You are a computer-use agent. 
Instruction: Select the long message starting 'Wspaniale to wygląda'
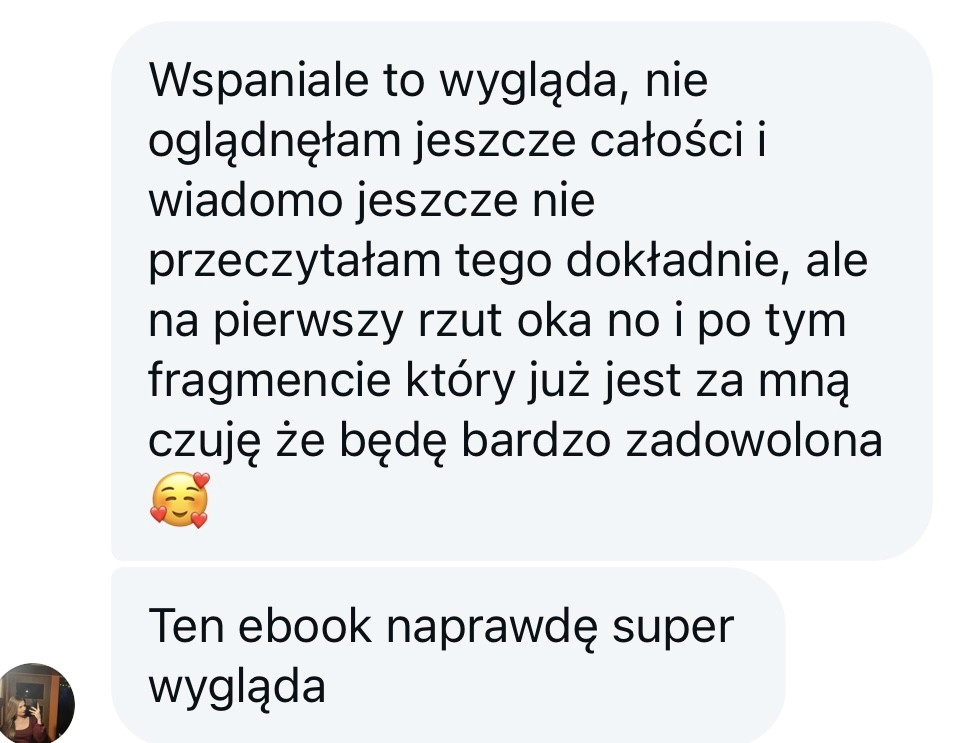[x=522, y=291]
